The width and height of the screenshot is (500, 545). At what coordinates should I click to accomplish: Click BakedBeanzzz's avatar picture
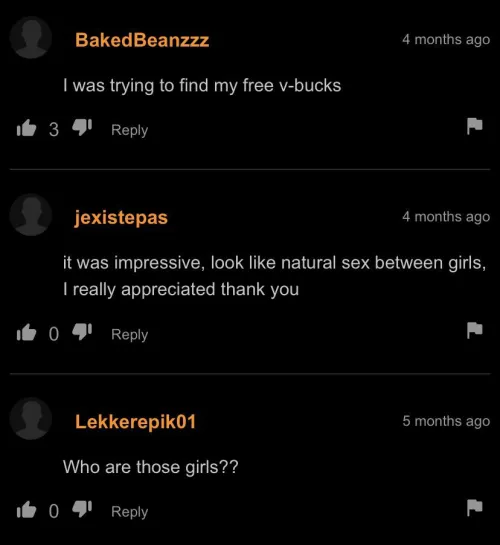pos(31,37)
